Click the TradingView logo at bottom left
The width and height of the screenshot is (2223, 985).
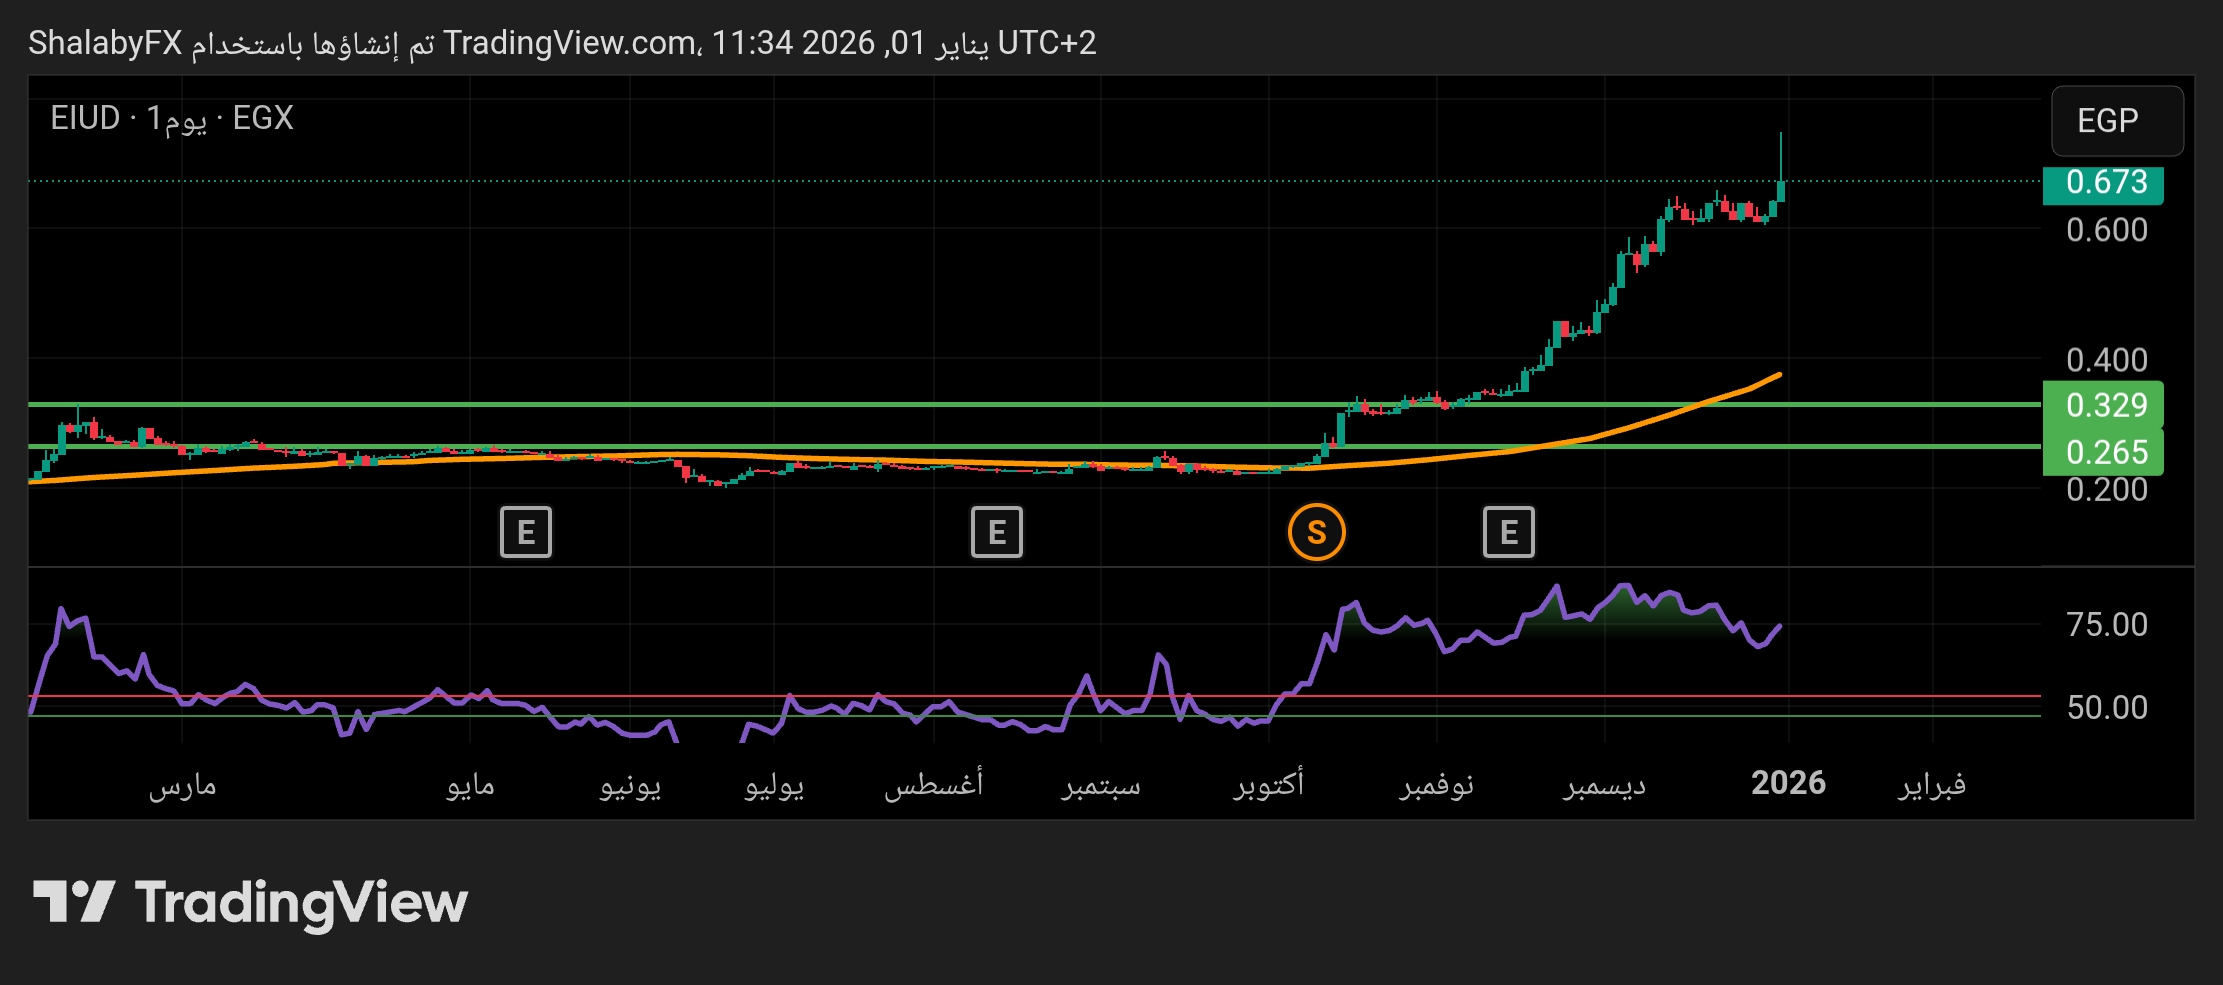click(x=250, y=902)
